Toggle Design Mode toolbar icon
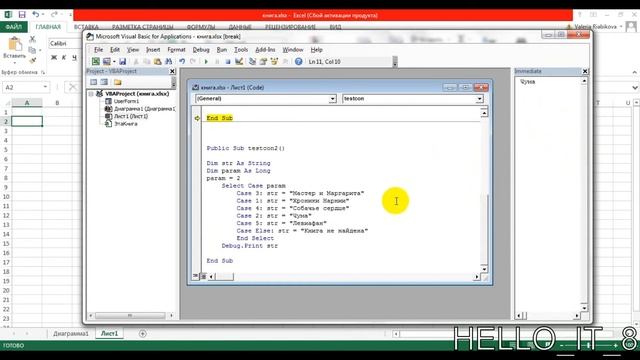 (239, 62)
